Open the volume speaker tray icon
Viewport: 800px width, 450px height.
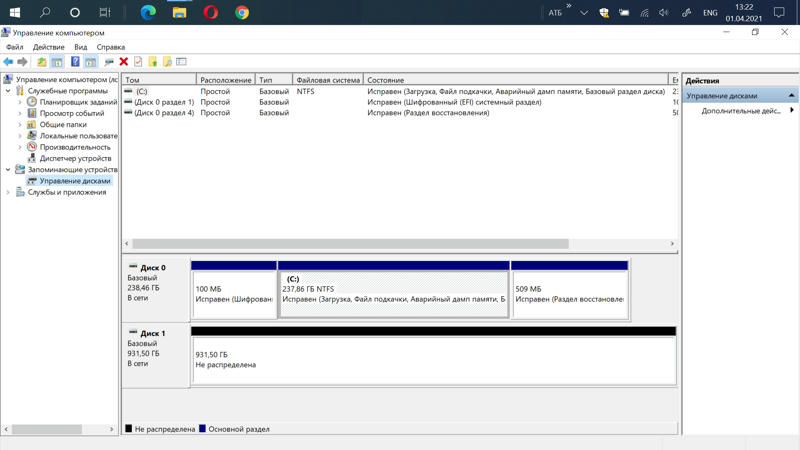coord(663,13)
